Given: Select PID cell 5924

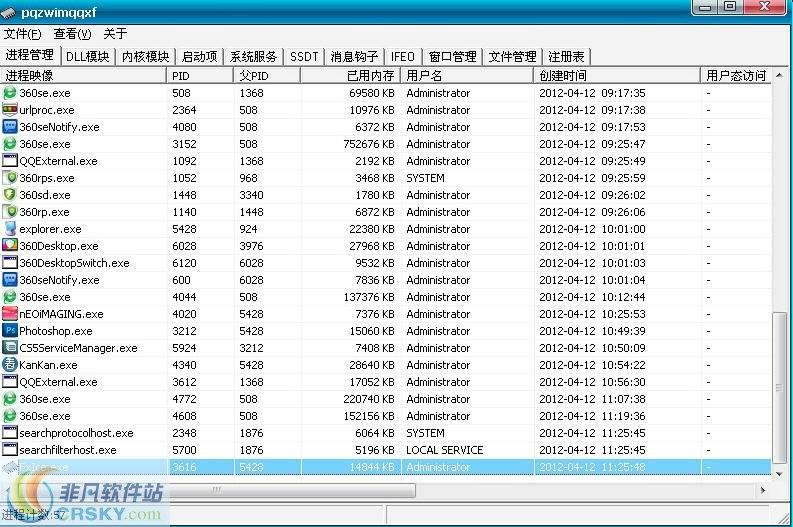Looking at the screenshot, I should (184, 348).
